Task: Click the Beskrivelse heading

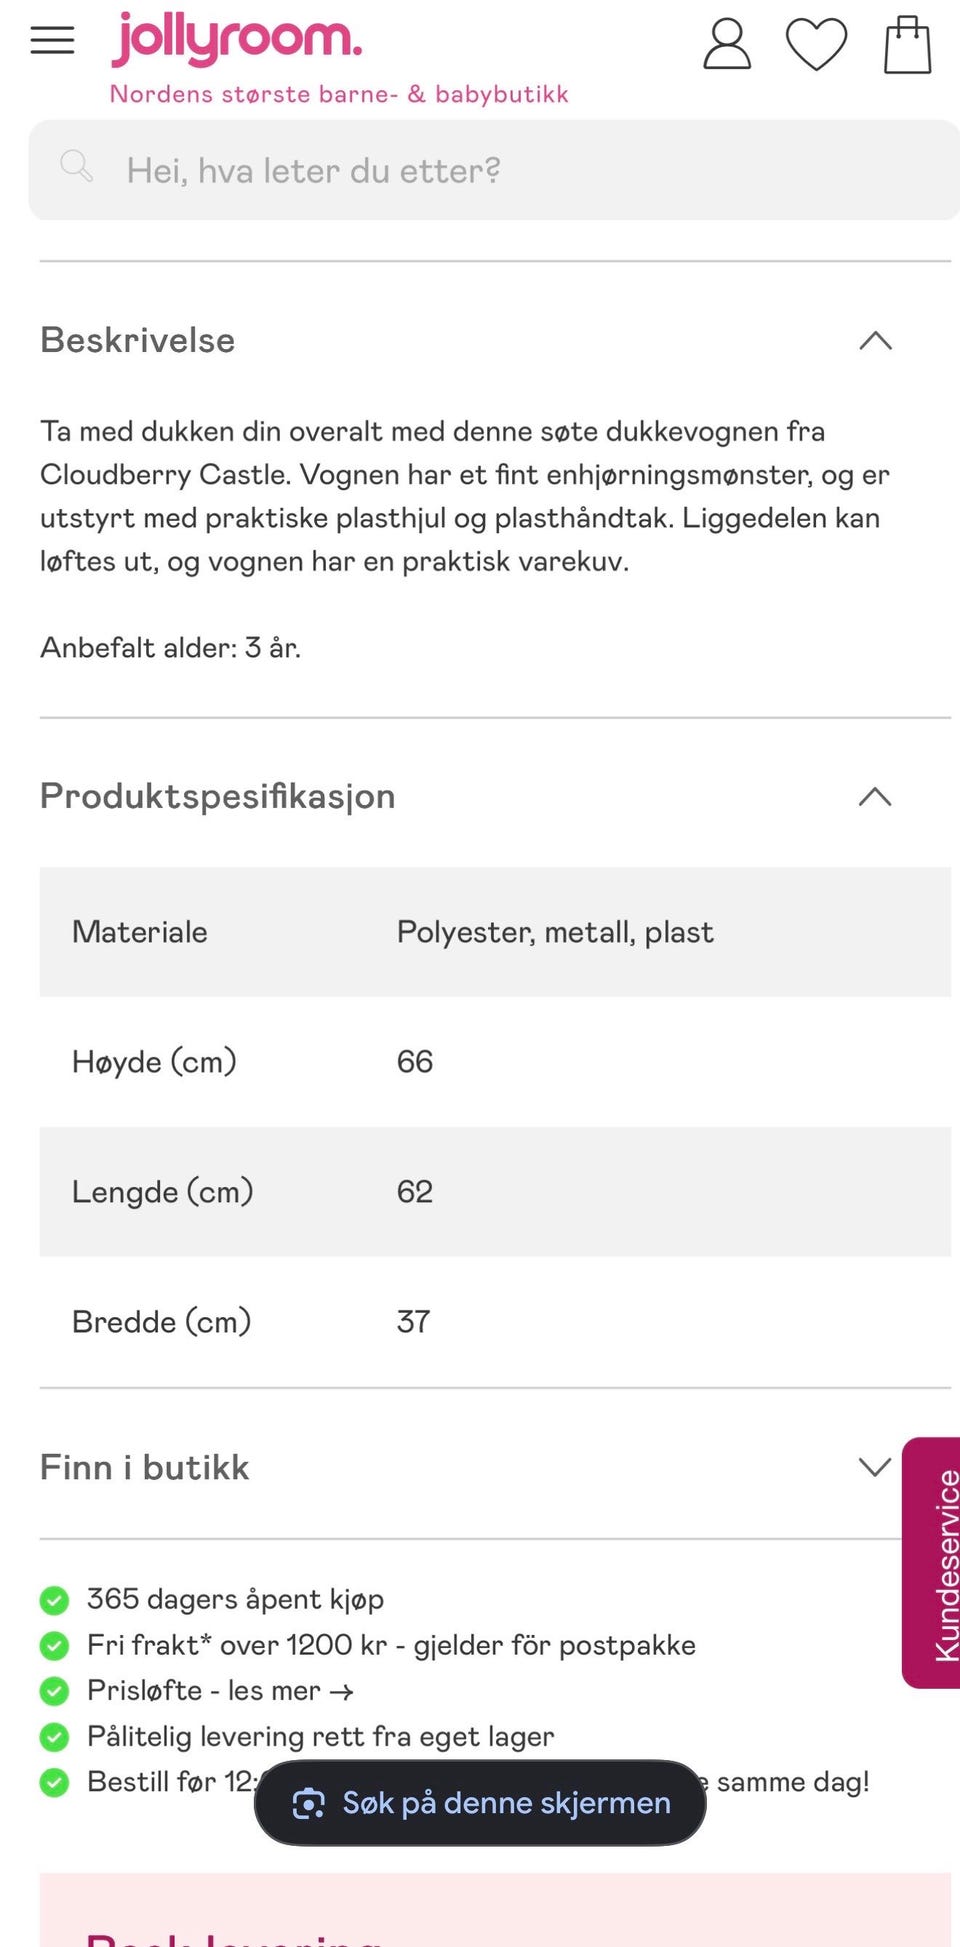Action: click(138, 340)
